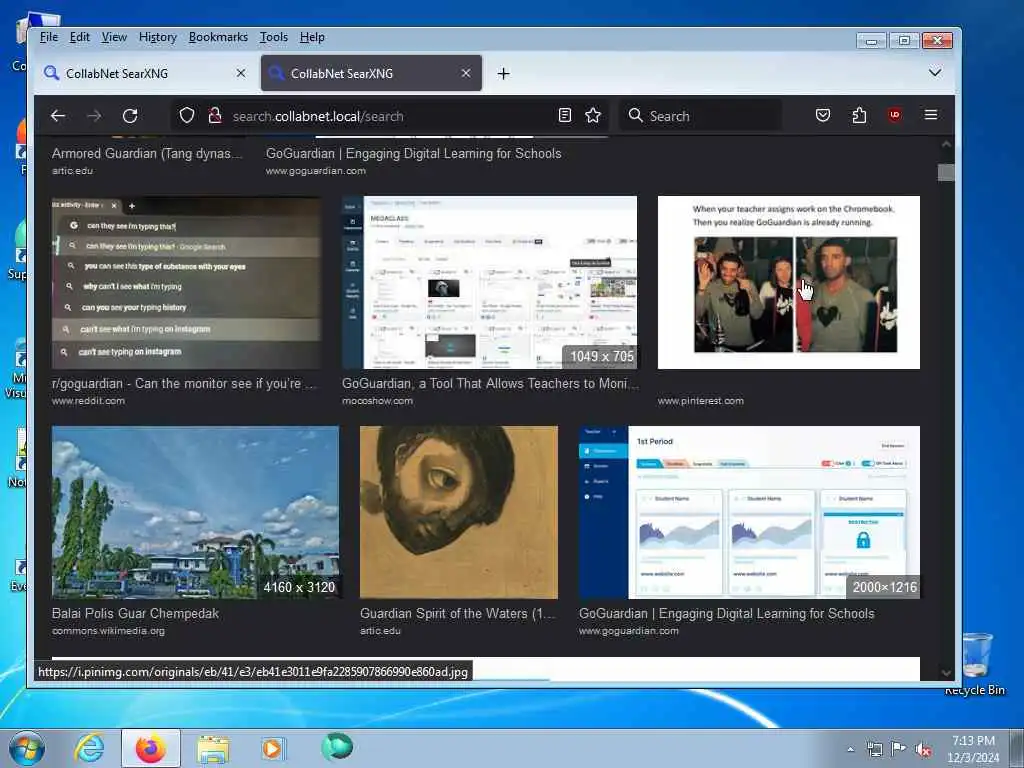Image resolution: width=1024 pixels, height=768 pixels.
Task: Launch Internet Explorer from taskbar
Action: (89, 748)
